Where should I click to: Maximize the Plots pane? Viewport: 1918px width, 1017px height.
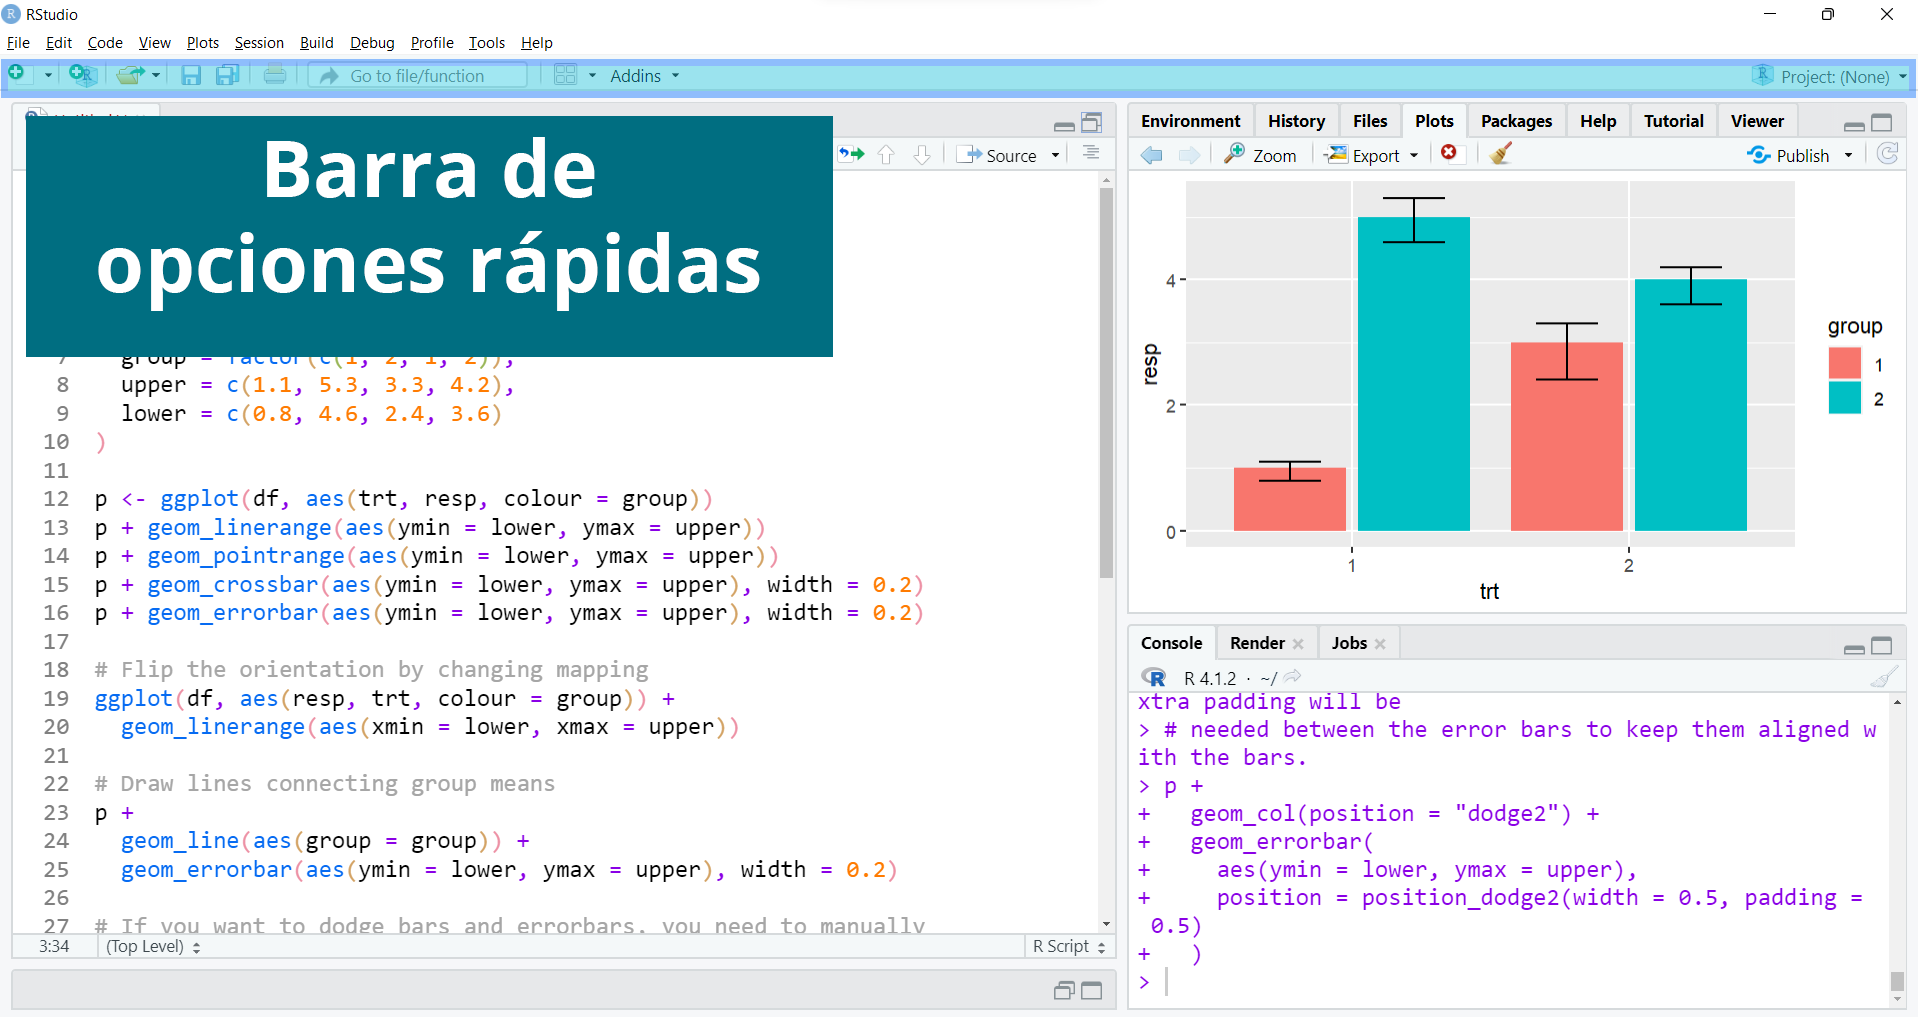pos(1882,122)
